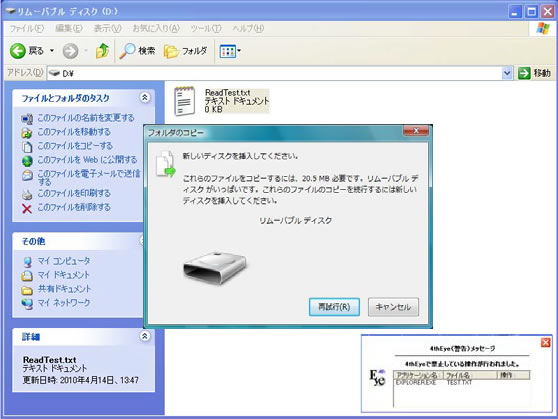
Task: Open the address bar dropdown arrow
Action: tap(507, 73)
